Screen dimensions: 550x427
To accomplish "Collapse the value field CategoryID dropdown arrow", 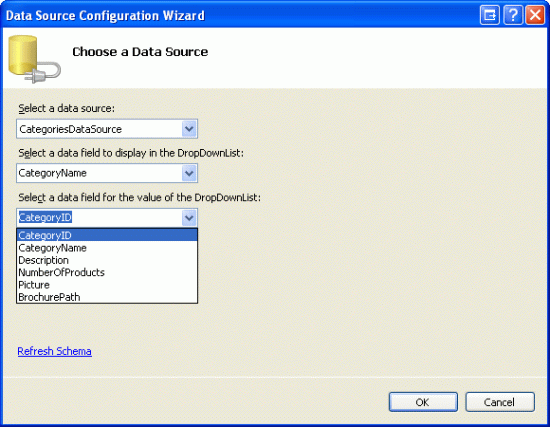I will (x=189, y=218).
